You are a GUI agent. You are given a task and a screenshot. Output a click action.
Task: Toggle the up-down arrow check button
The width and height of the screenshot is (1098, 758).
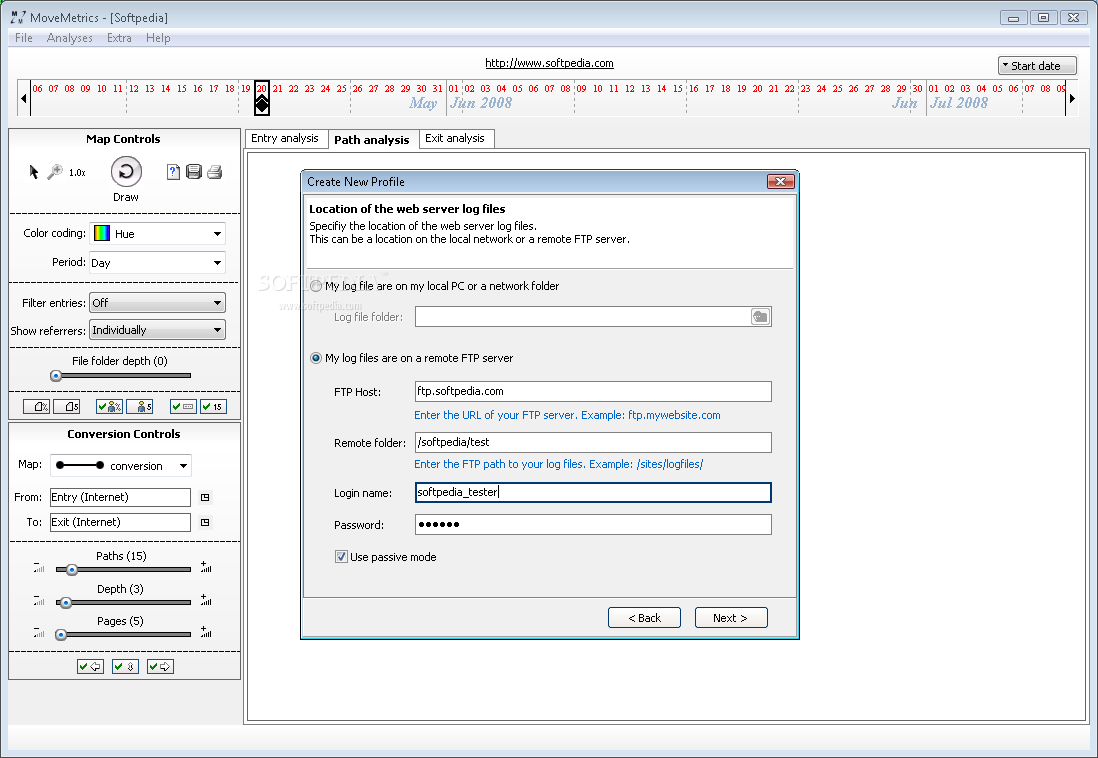[x=125, y=667]
